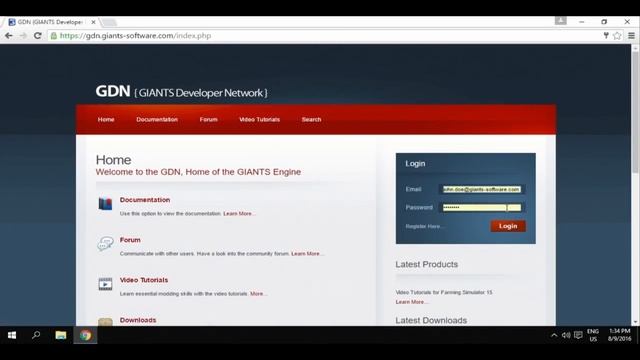Click the saved password key icon

(x=606, y=36)
